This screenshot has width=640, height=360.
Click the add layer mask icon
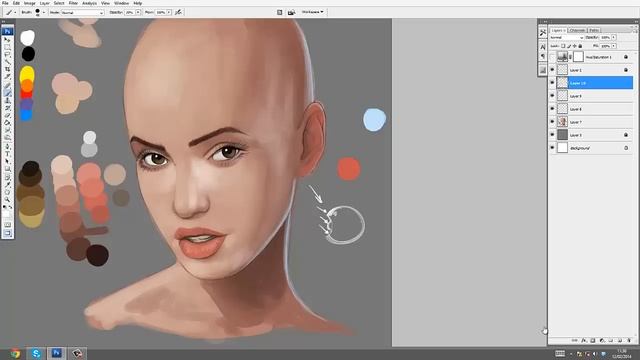pyautogui.click(x=593, y=340)
